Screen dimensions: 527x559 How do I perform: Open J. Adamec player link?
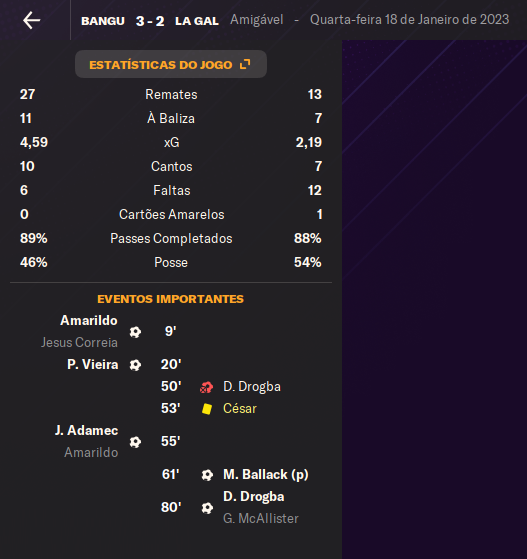coord(87,430)
